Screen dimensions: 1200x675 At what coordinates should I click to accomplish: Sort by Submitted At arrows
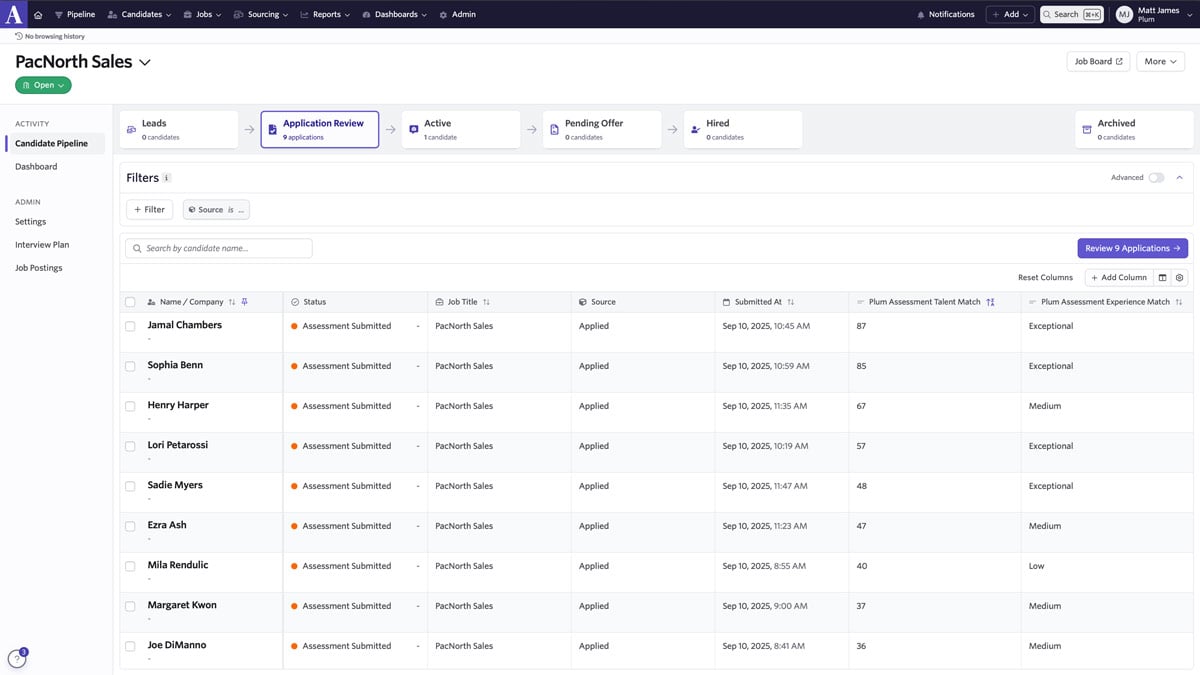(x=790, y=302)
